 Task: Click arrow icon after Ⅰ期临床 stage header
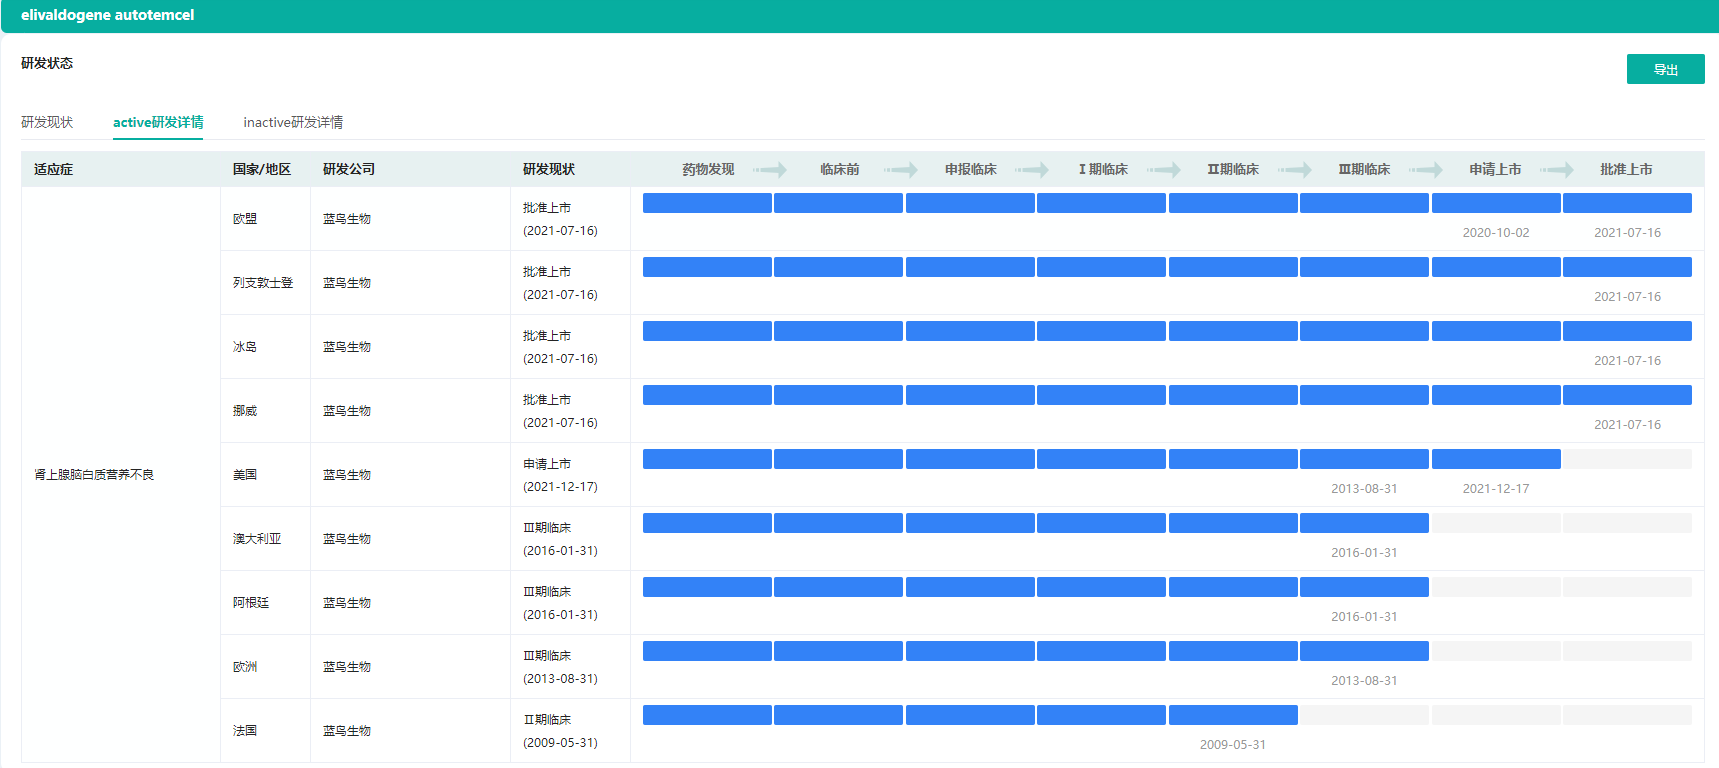pyautogui.click(x=1164, y=170)
